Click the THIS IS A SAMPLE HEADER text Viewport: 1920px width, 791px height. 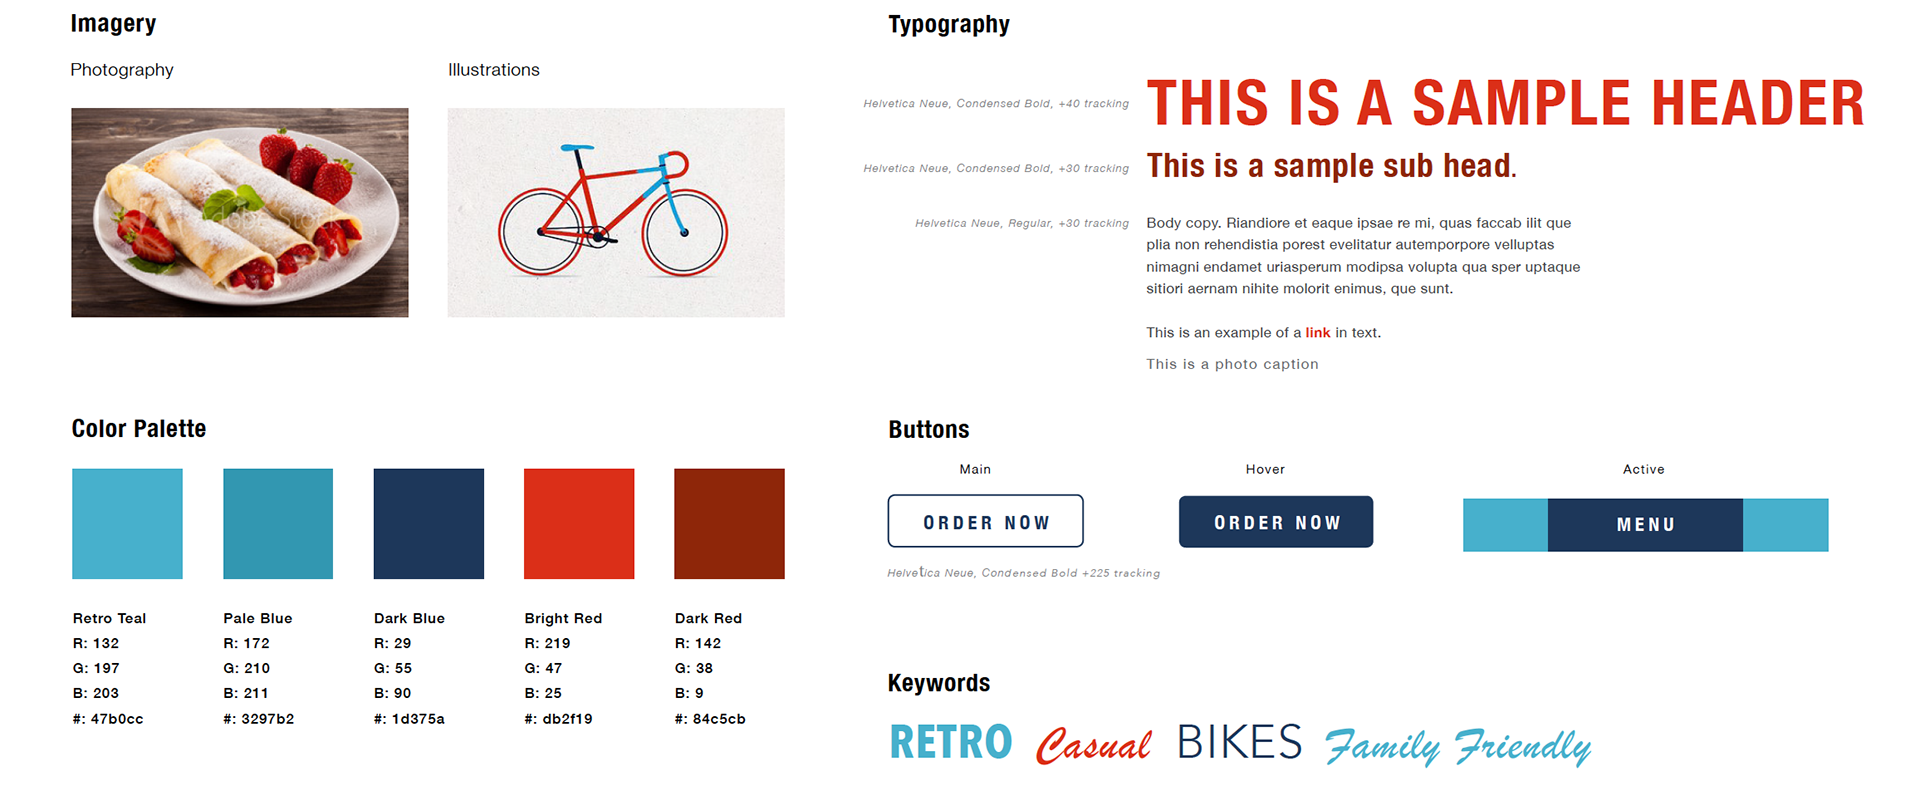[1505, 103]
